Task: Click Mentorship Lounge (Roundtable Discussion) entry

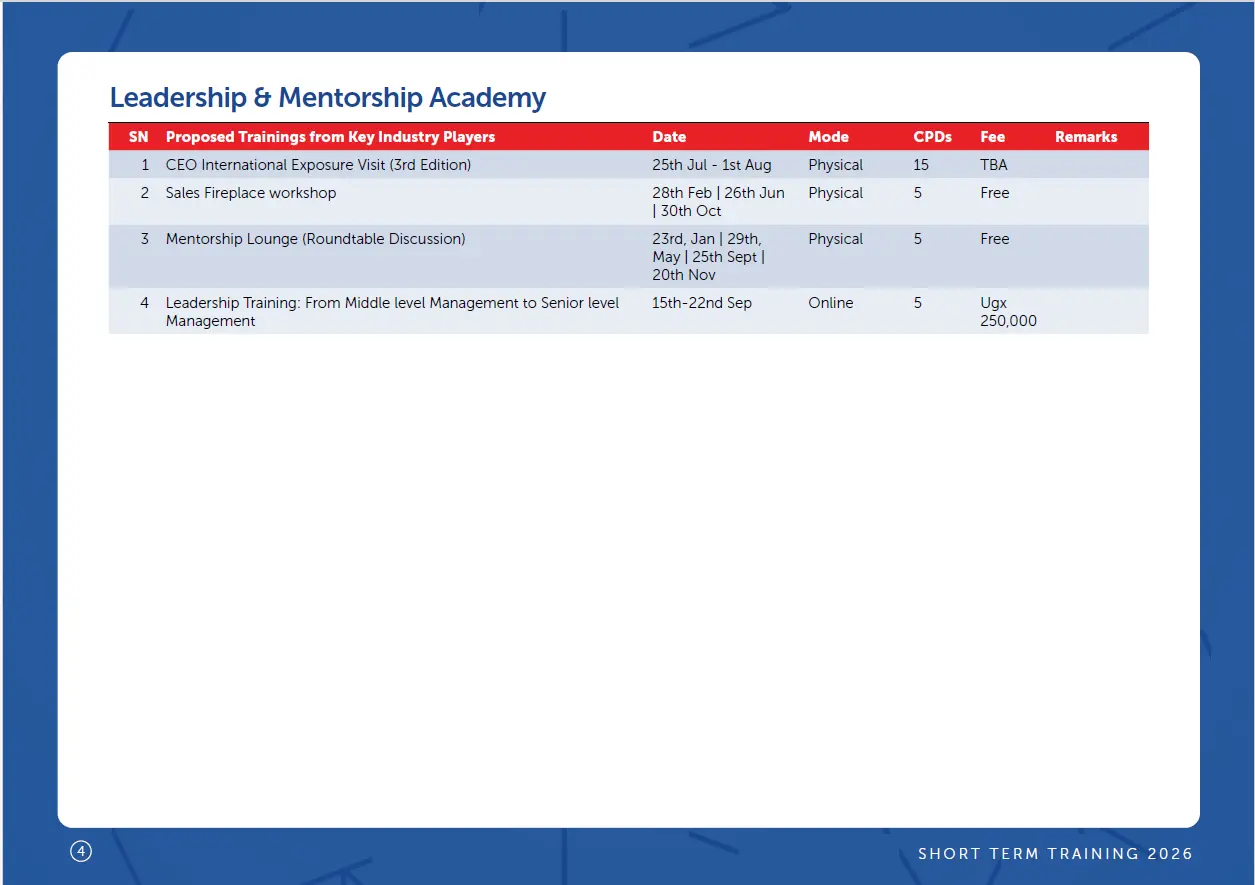Action: point(315,239)
